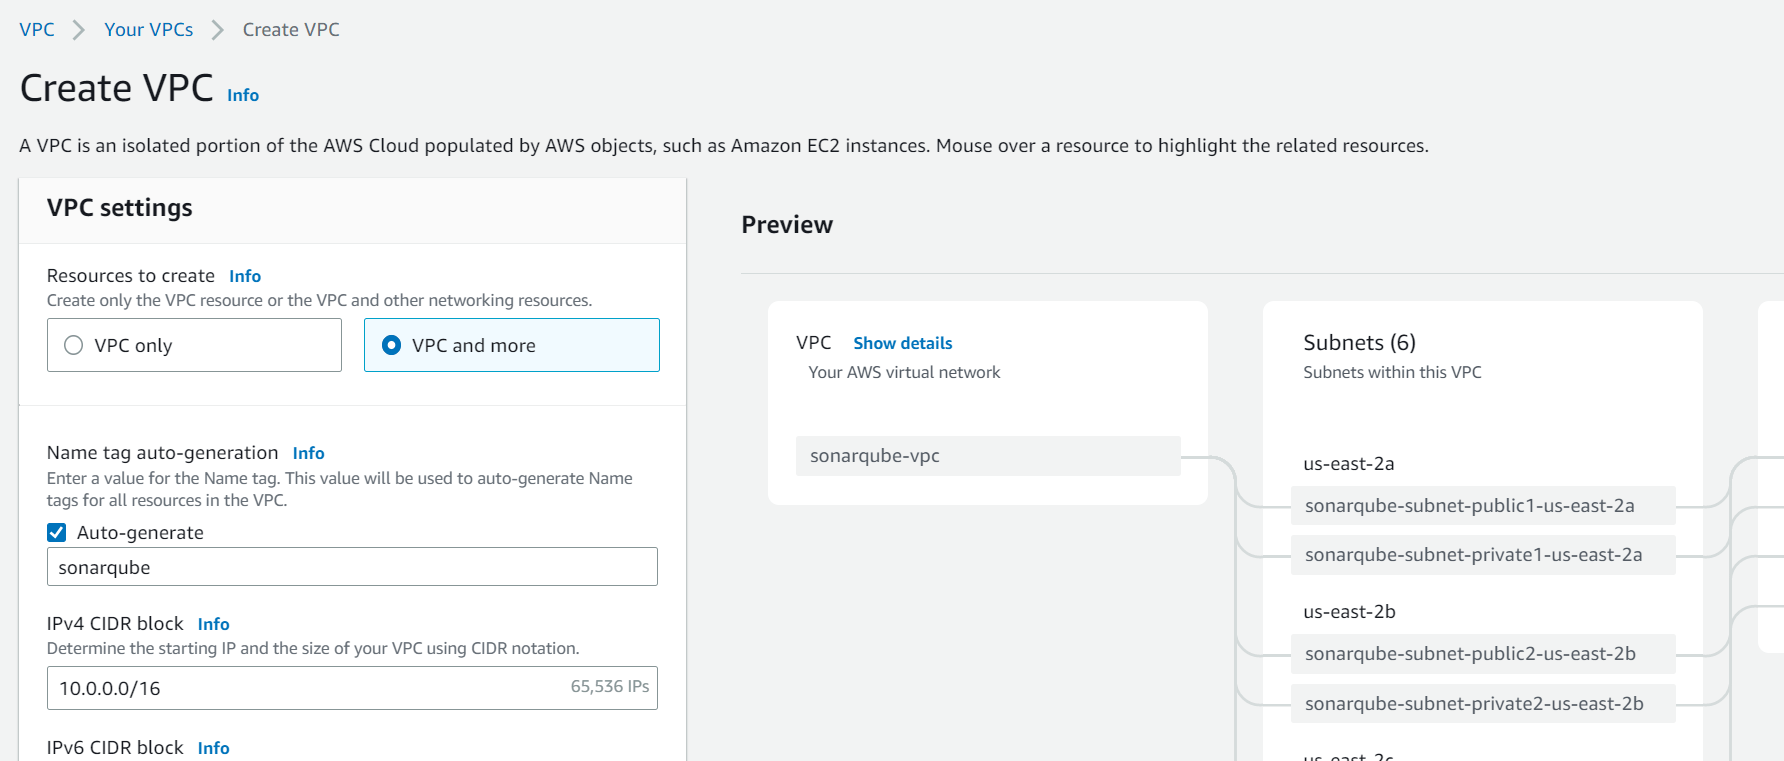Image resolution: width=1784 pixels, height=761 pixels.
Task: Edit the name tag value sonarqube
Action: coord(352,567)
